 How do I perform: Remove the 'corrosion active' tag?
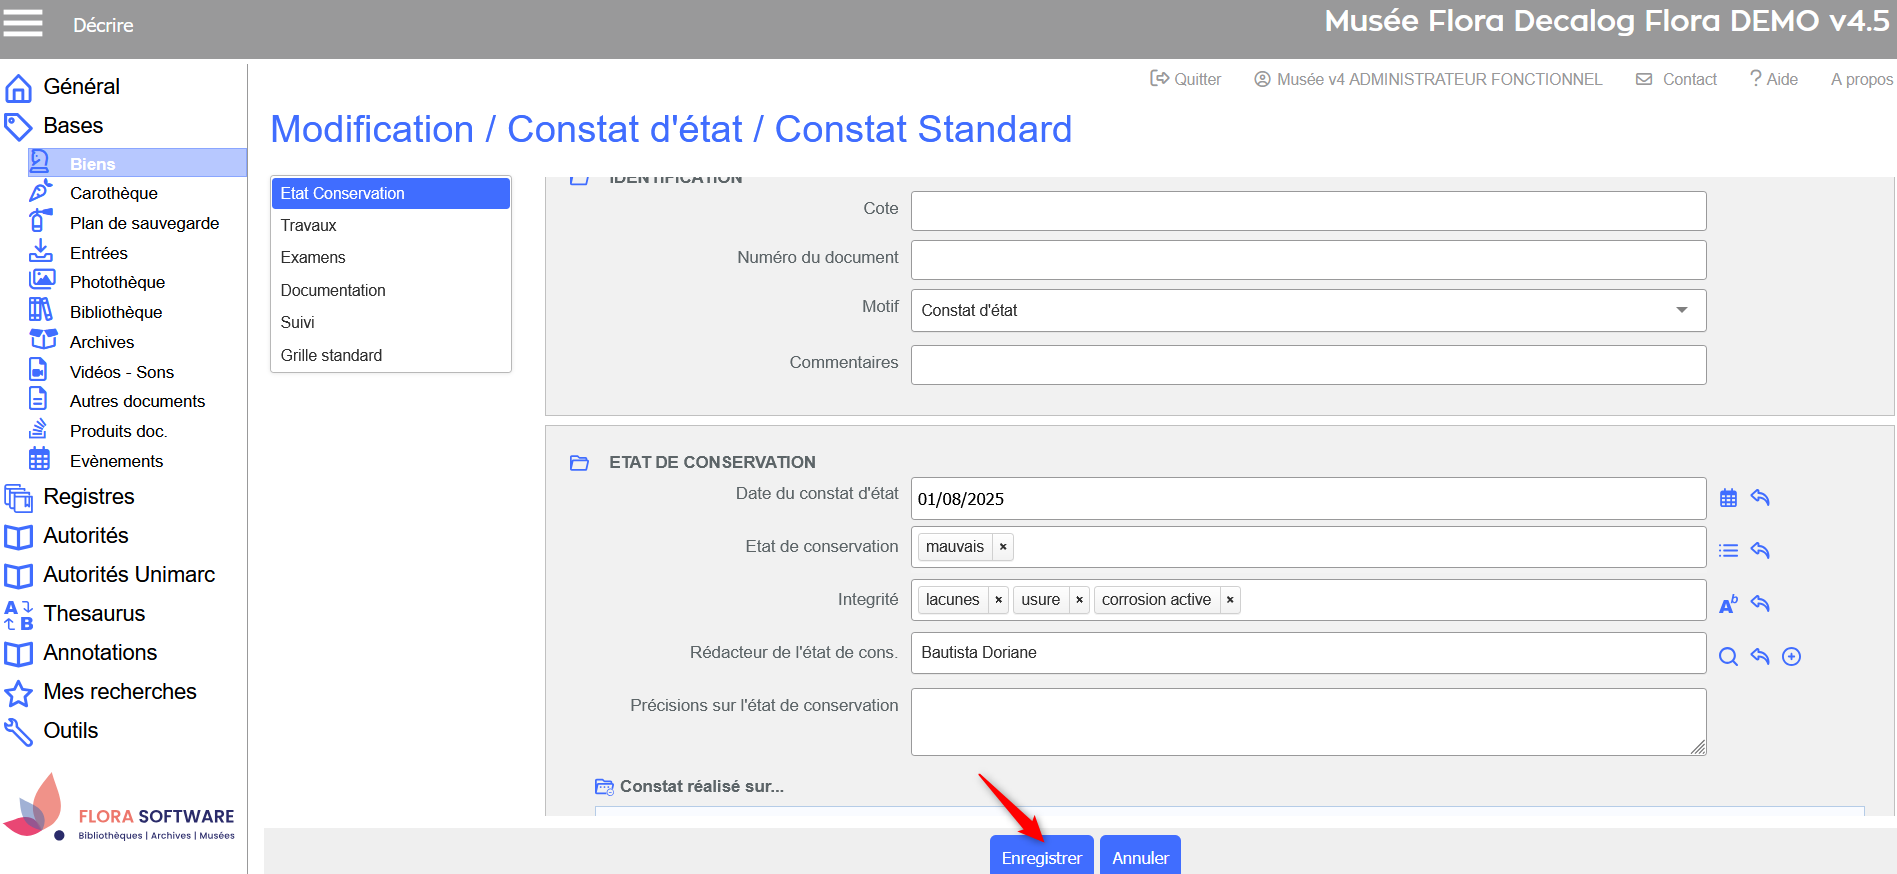point(1230,600)
